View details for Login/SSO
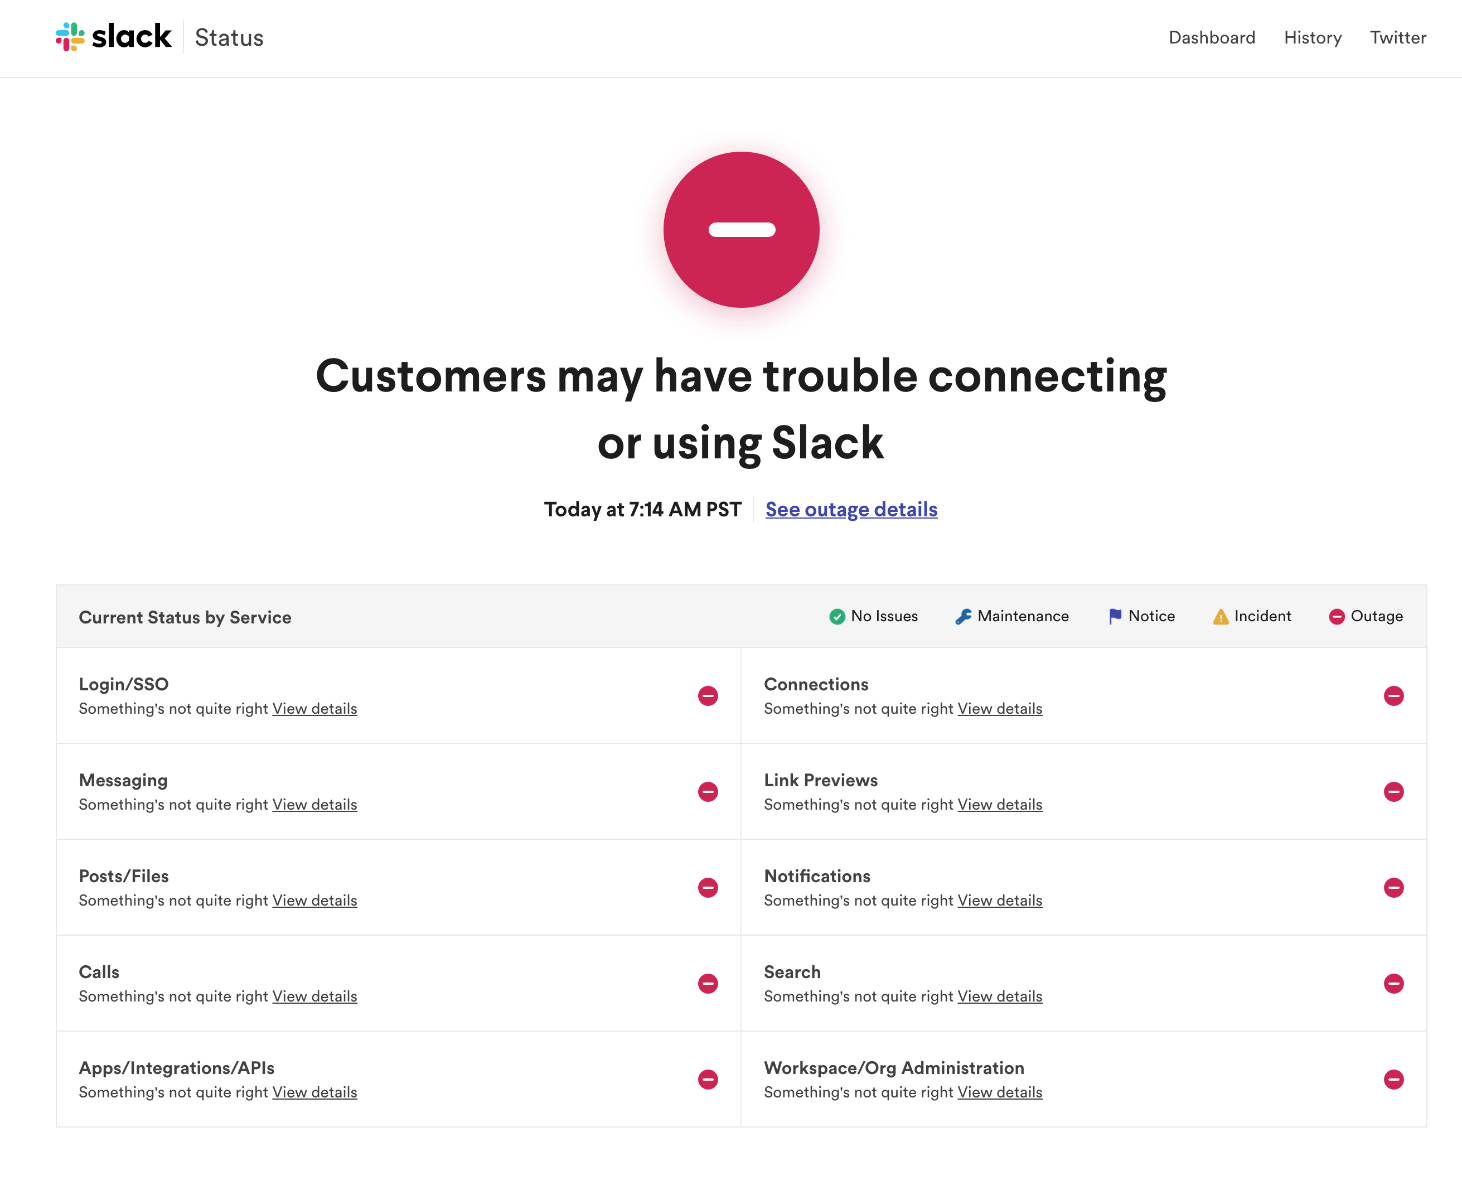The image size is (1462, 1200). point(315,709)
